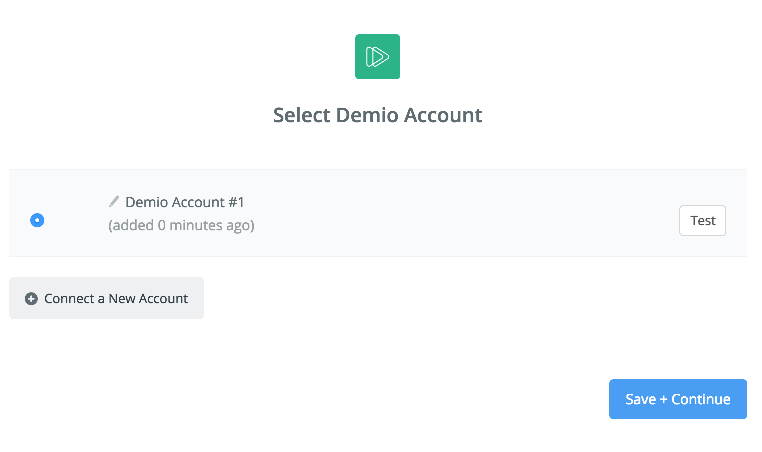Test the Demio Account #1 connection
The image size is (762, 452).
pos(702,221)
